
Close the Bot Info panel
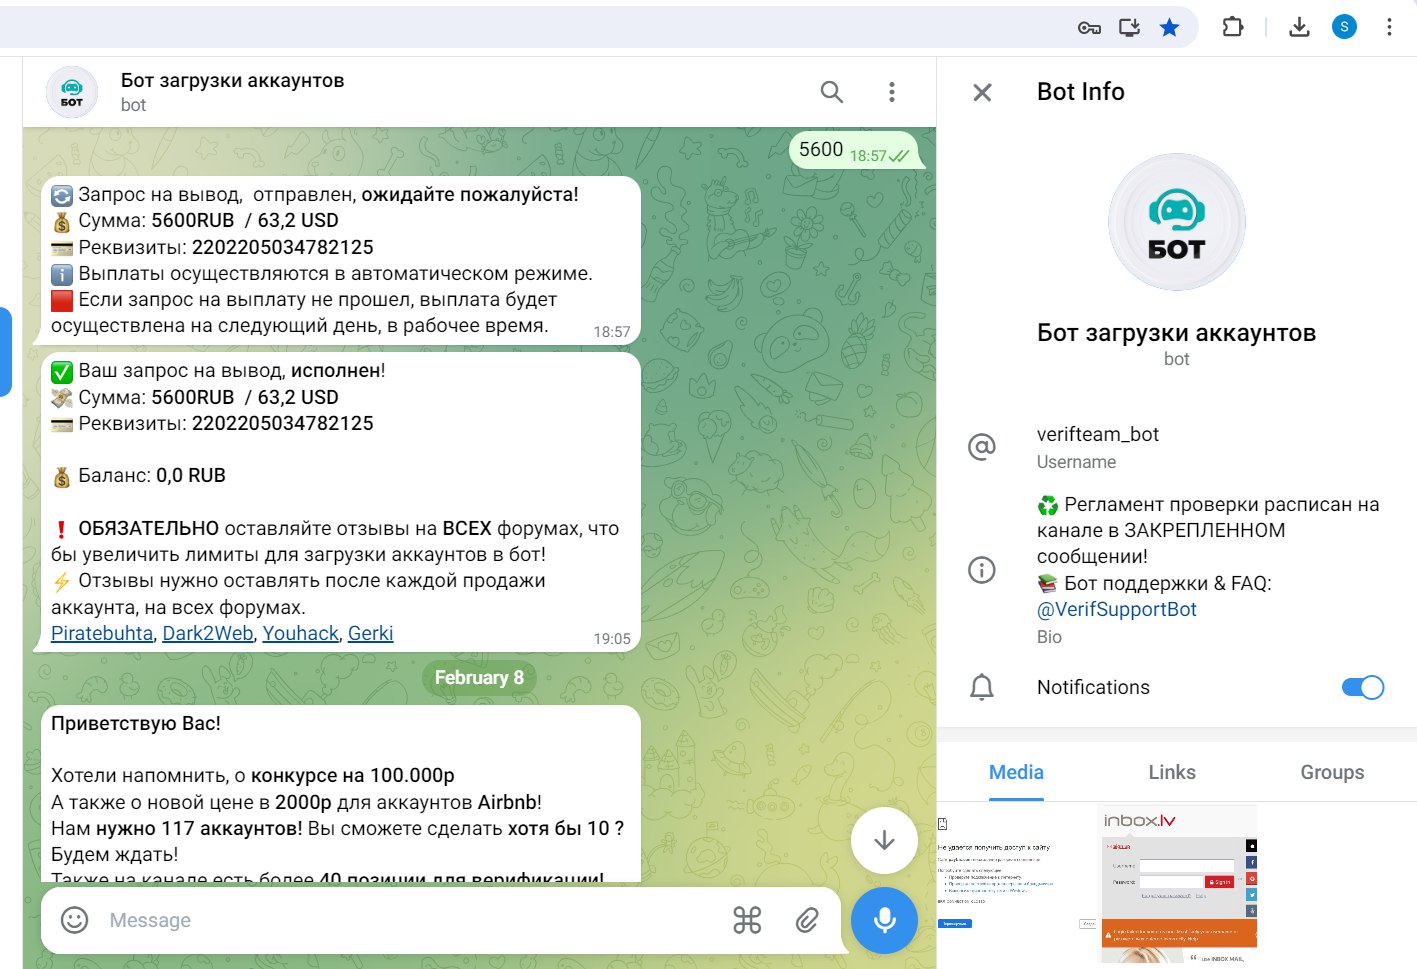pyautogui.click(x=982, y=93)
